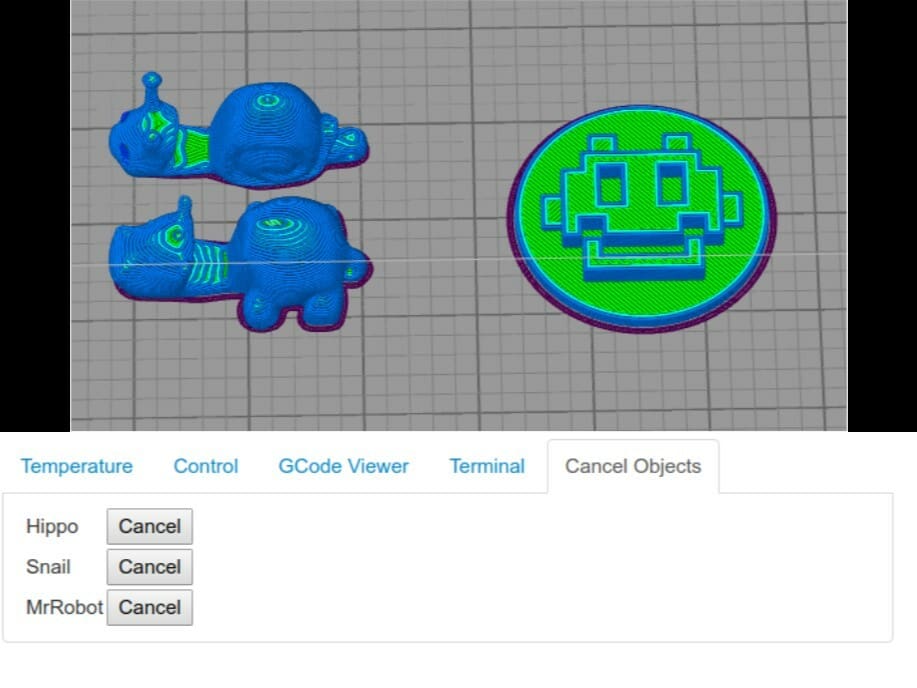917x688 pixels.
Task: Click the Hippo label text
Action: tap(52, 527)
